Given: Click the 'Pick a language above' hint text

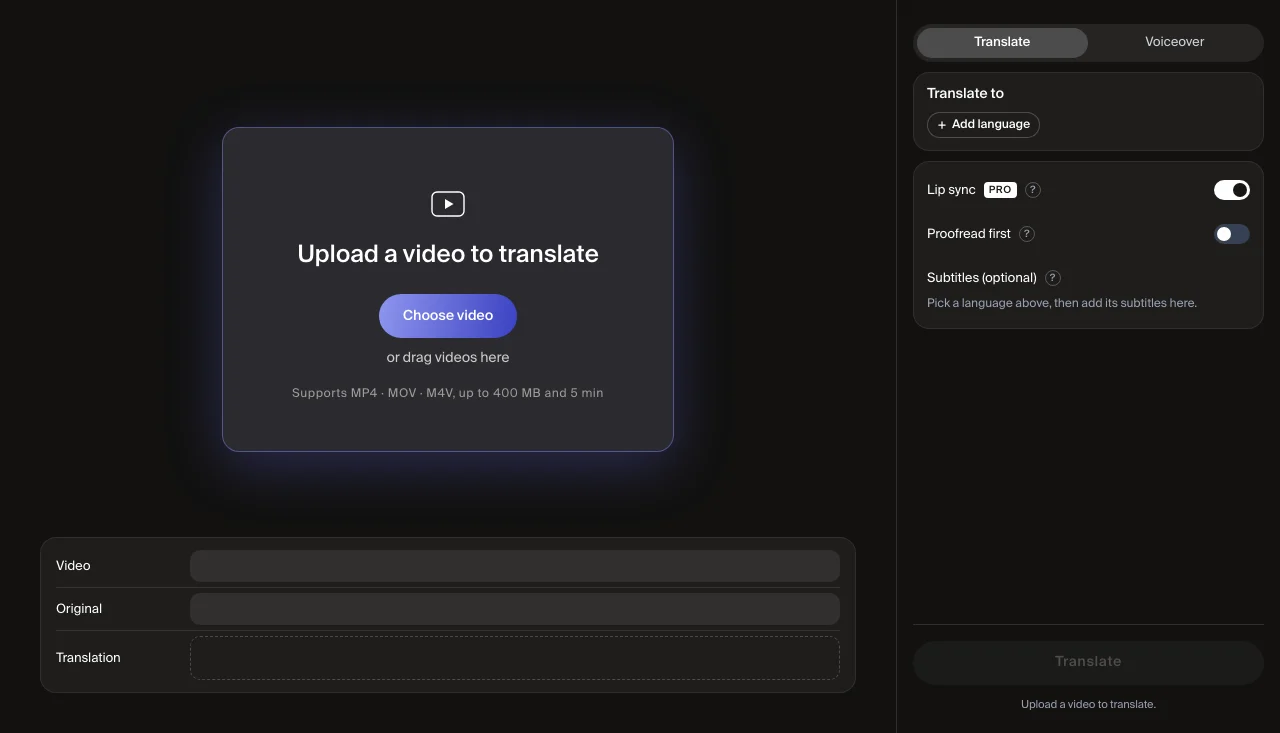Looking at the screenshot, I should coord(1062,303).
